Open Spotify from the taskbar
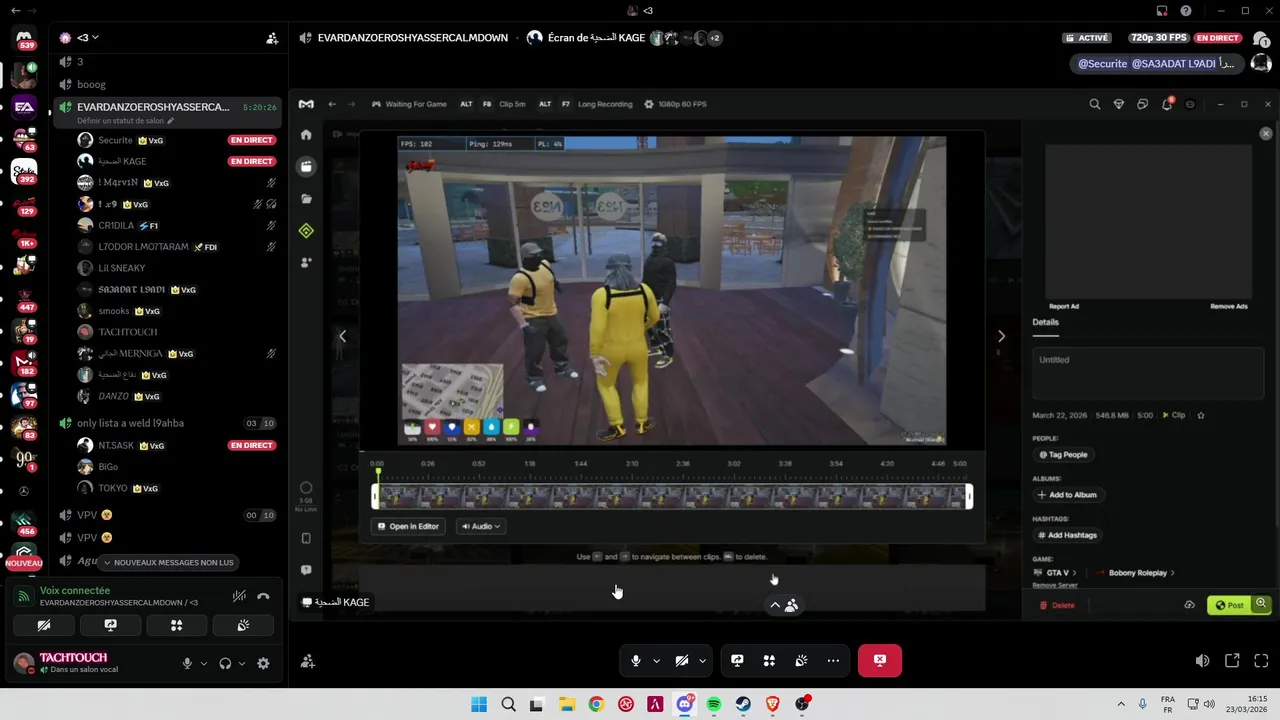 pyautogui.click(x=714, y=704)
